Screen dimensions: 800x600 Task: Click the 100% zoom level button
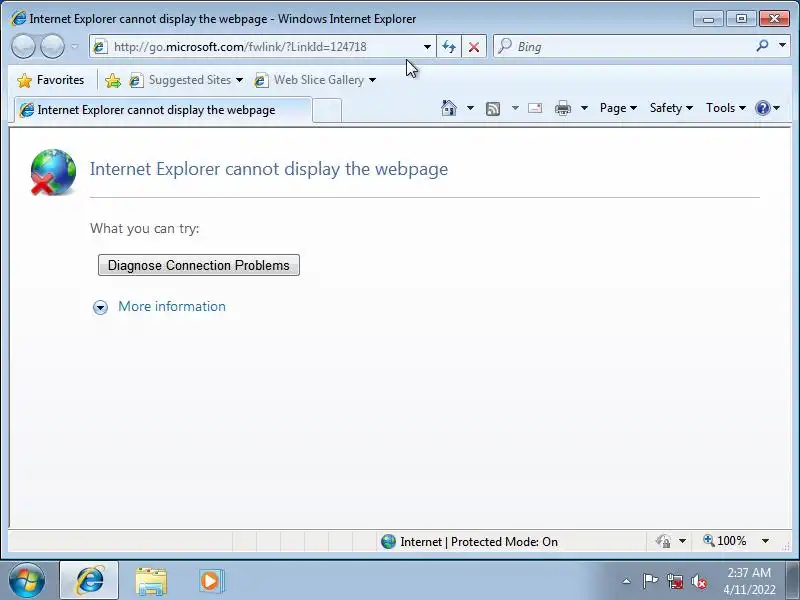pos(724,541)
